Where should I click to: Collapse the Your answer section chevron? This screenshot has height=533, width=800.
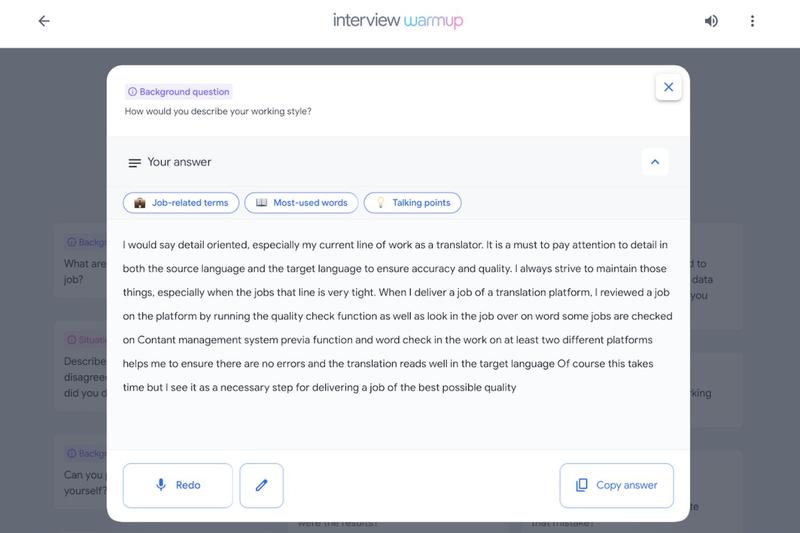[x=655, y=162]
